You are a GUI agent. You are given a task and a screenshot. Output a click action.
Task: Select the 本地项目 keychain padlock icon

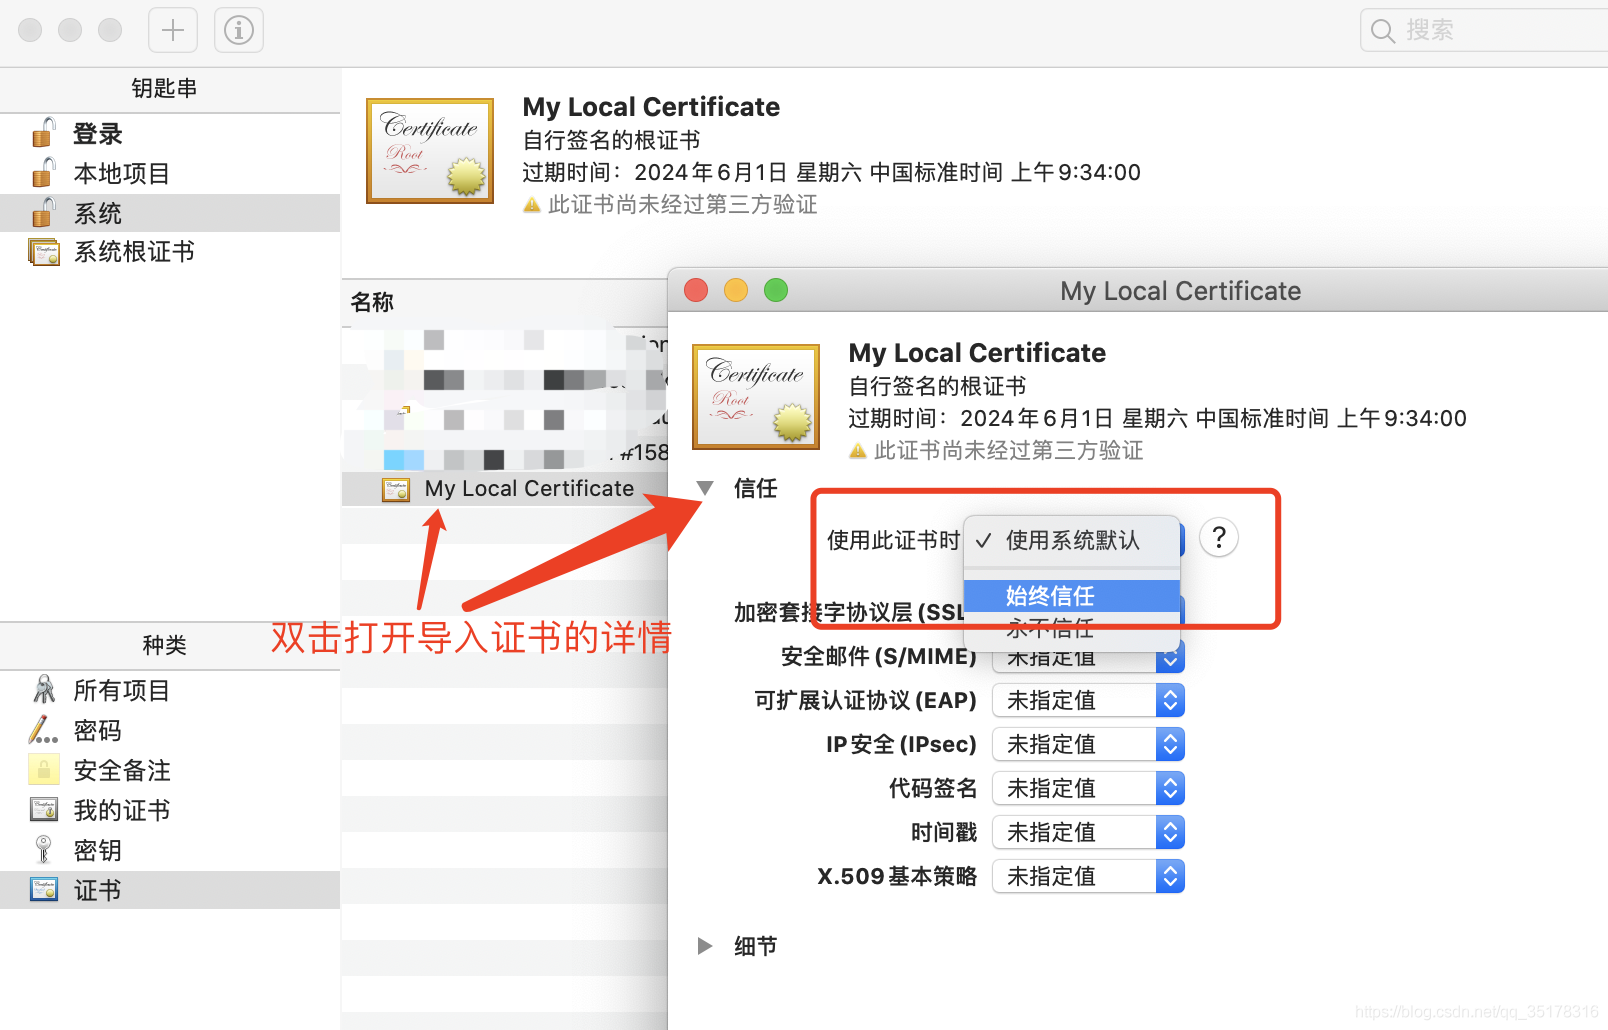coord(43,173)
